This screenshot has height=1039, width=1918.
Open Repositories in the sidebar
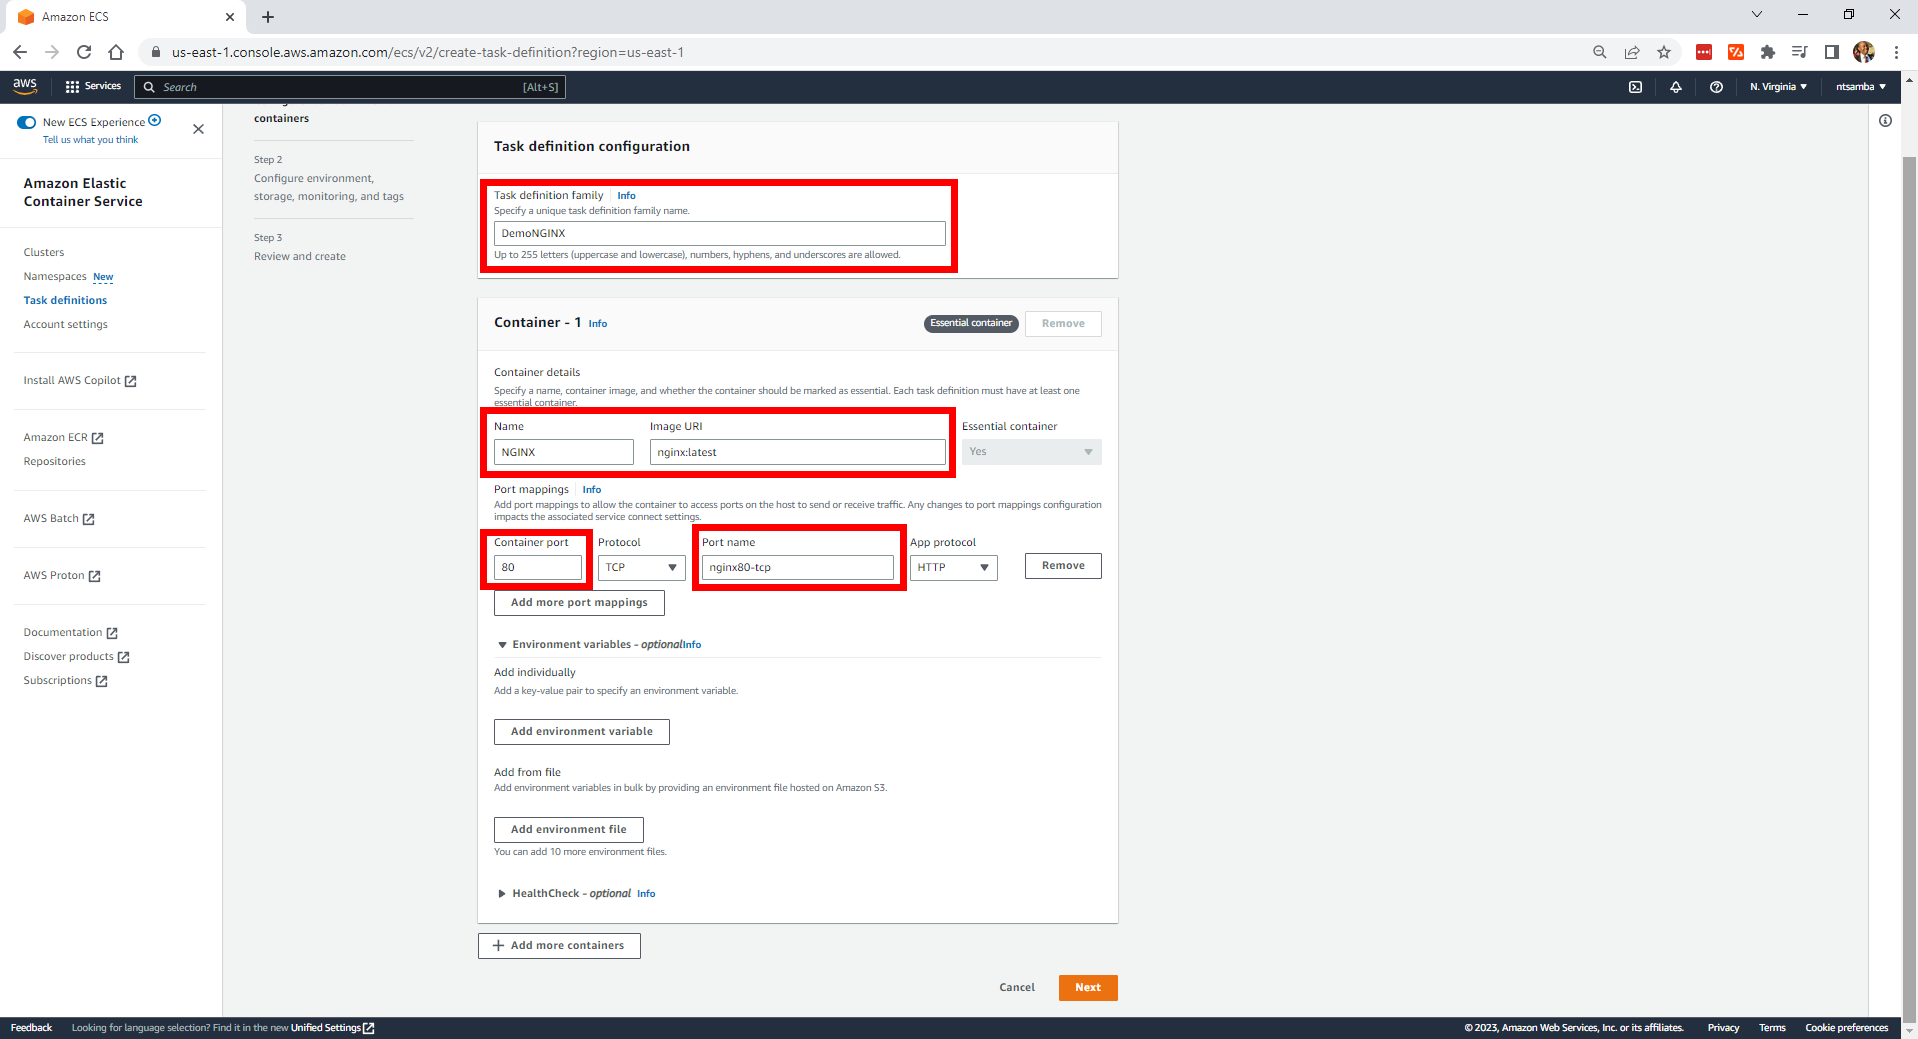54,461
